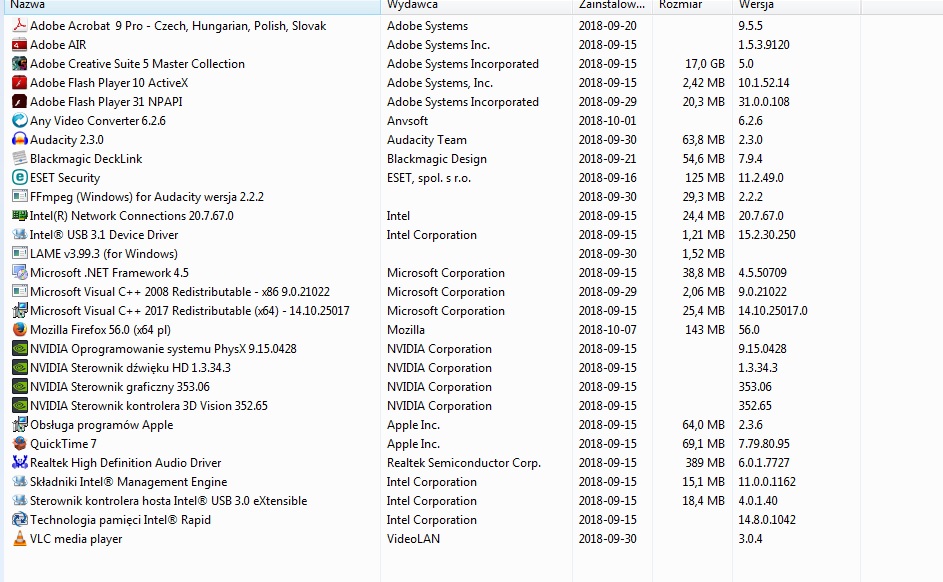Click the Audacity headphones icon
The image size is (943, 582).
coord(20,139)
